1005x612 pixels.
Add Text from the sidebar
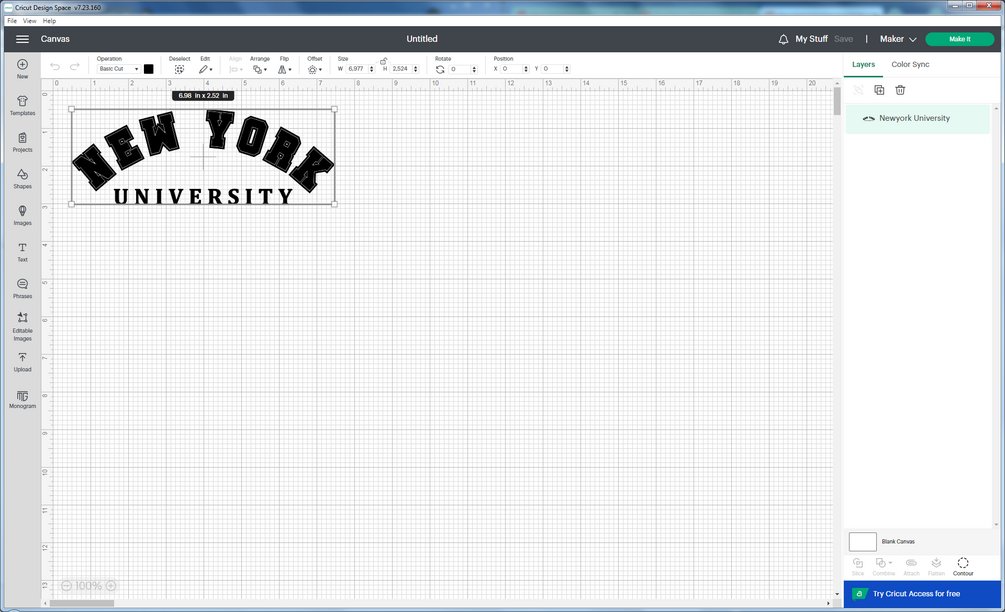point(22,251)
